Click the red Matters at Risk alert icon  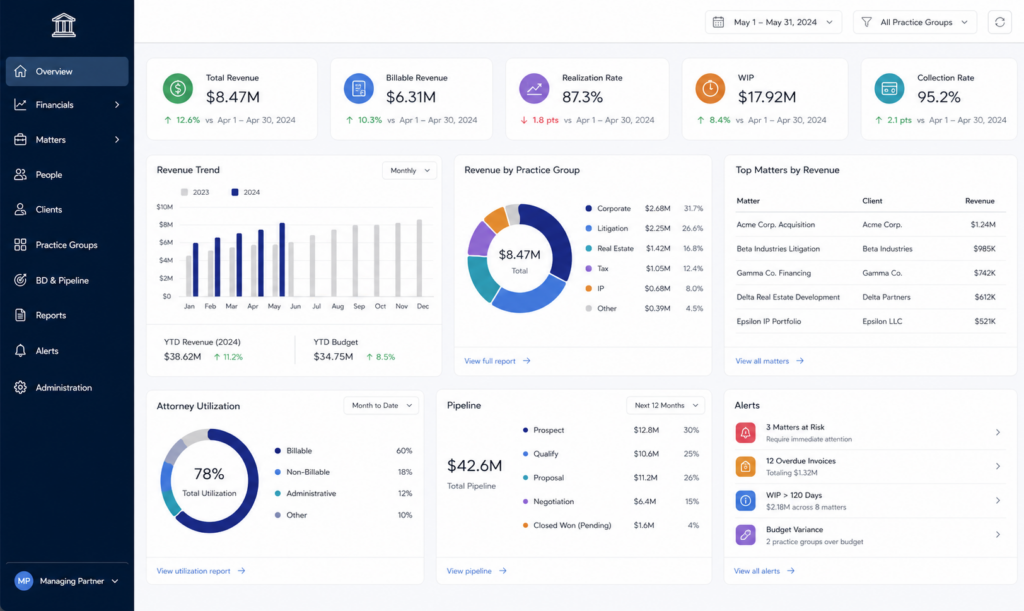click(745, 433)
